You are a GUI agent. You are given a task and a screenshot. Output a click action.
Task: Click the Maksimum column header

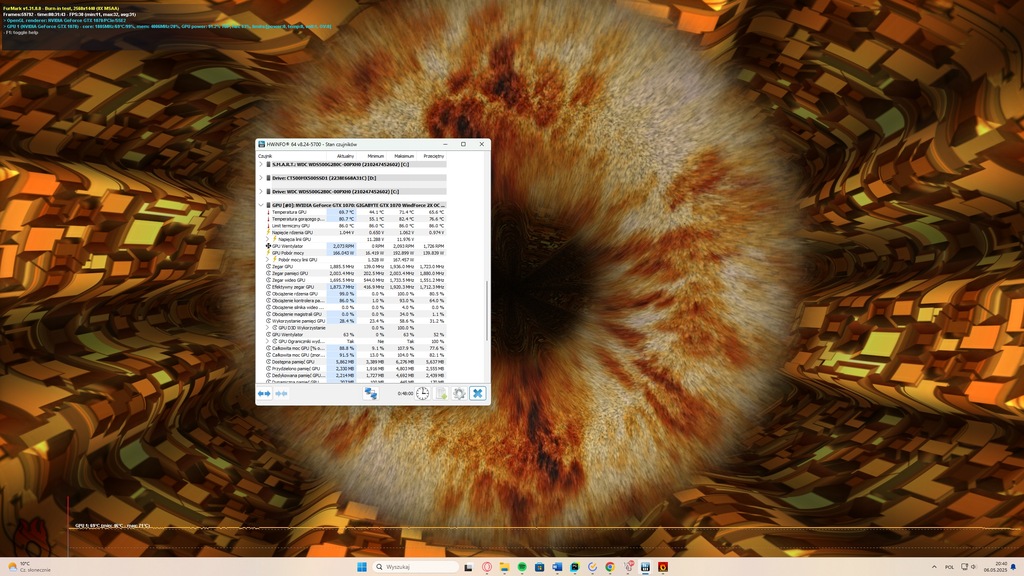[x=404, y=156]
